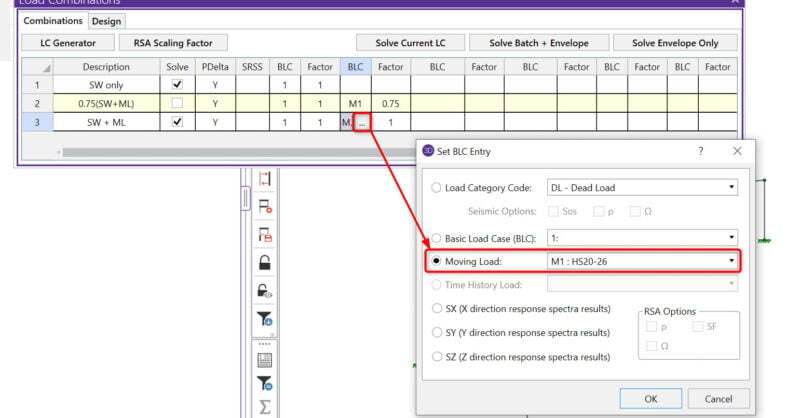Open the Basic Load Case dropdown
800x418 pixels.
(643, 238)
